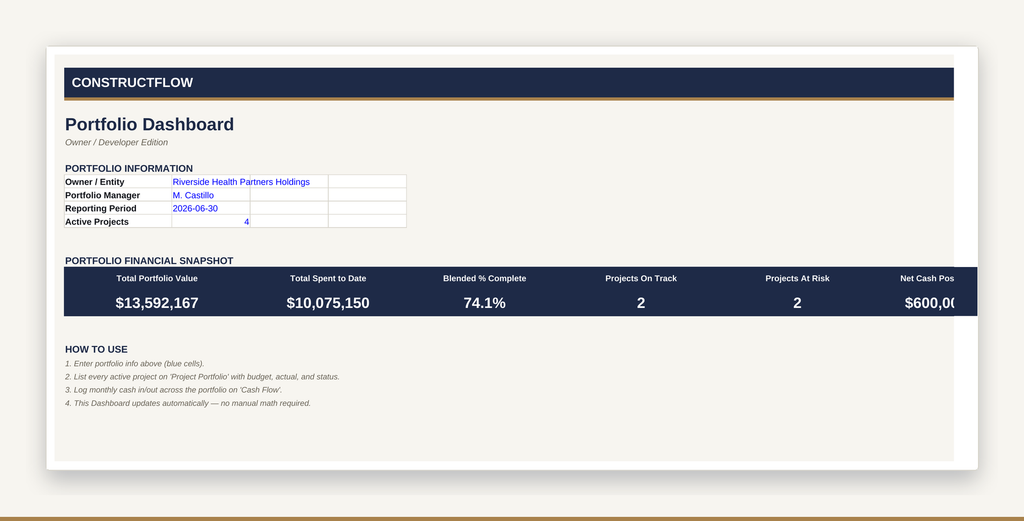This screenshot has height=521, width=1024.
Task: Select the 2026-06-30 date cell
Action: click(x=210, y=208)
